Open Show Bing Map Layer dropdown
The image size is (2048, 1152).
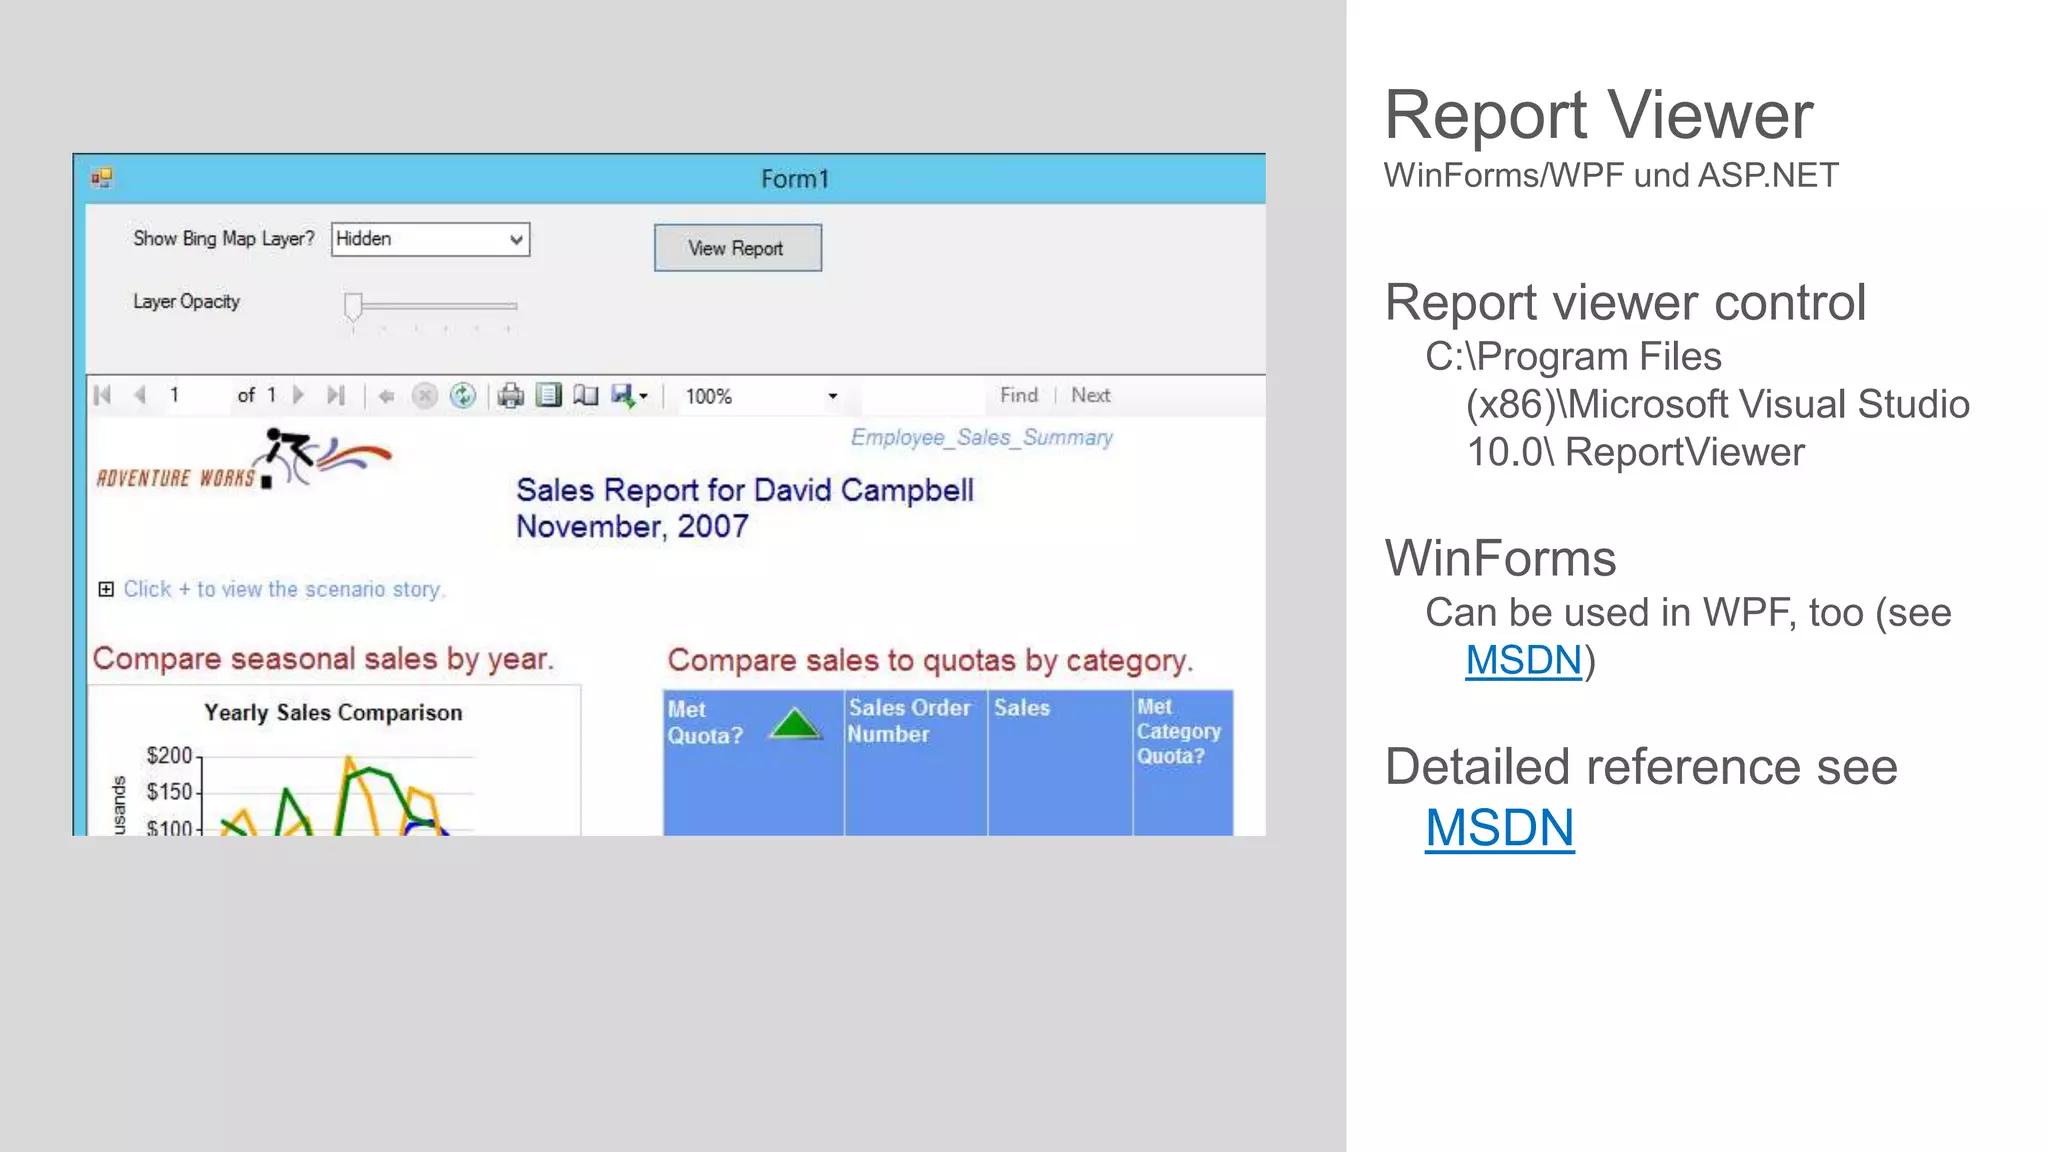point(431,239)
